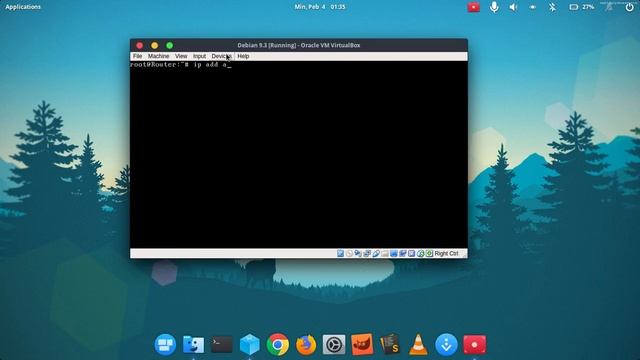The width and height of the screenshot is (640, 360).
Task: Click the network adapter status icon
Action: click(367, 253)
